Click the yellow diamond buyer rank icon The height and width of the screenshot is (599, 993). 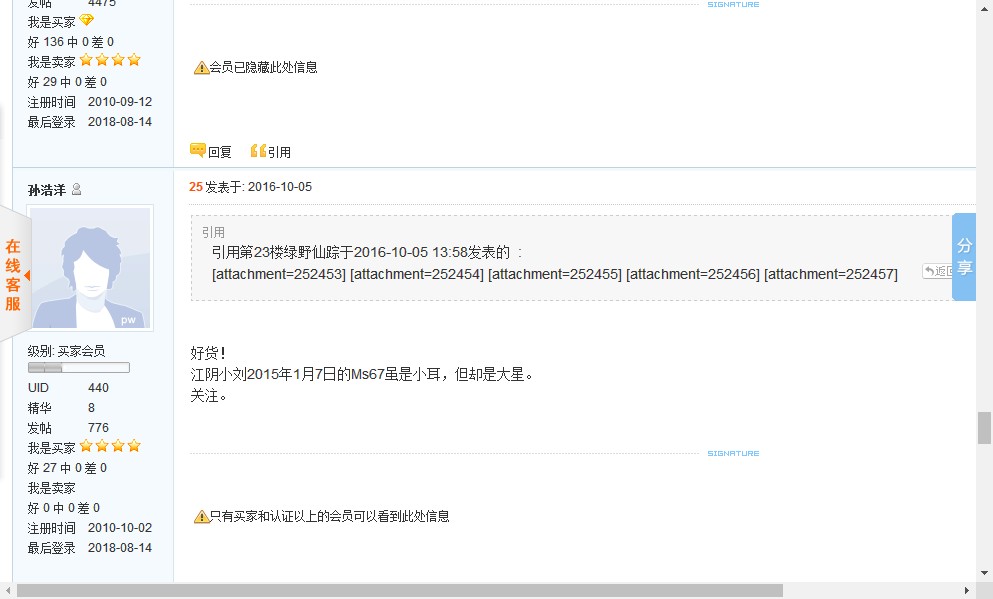[86, 21]
